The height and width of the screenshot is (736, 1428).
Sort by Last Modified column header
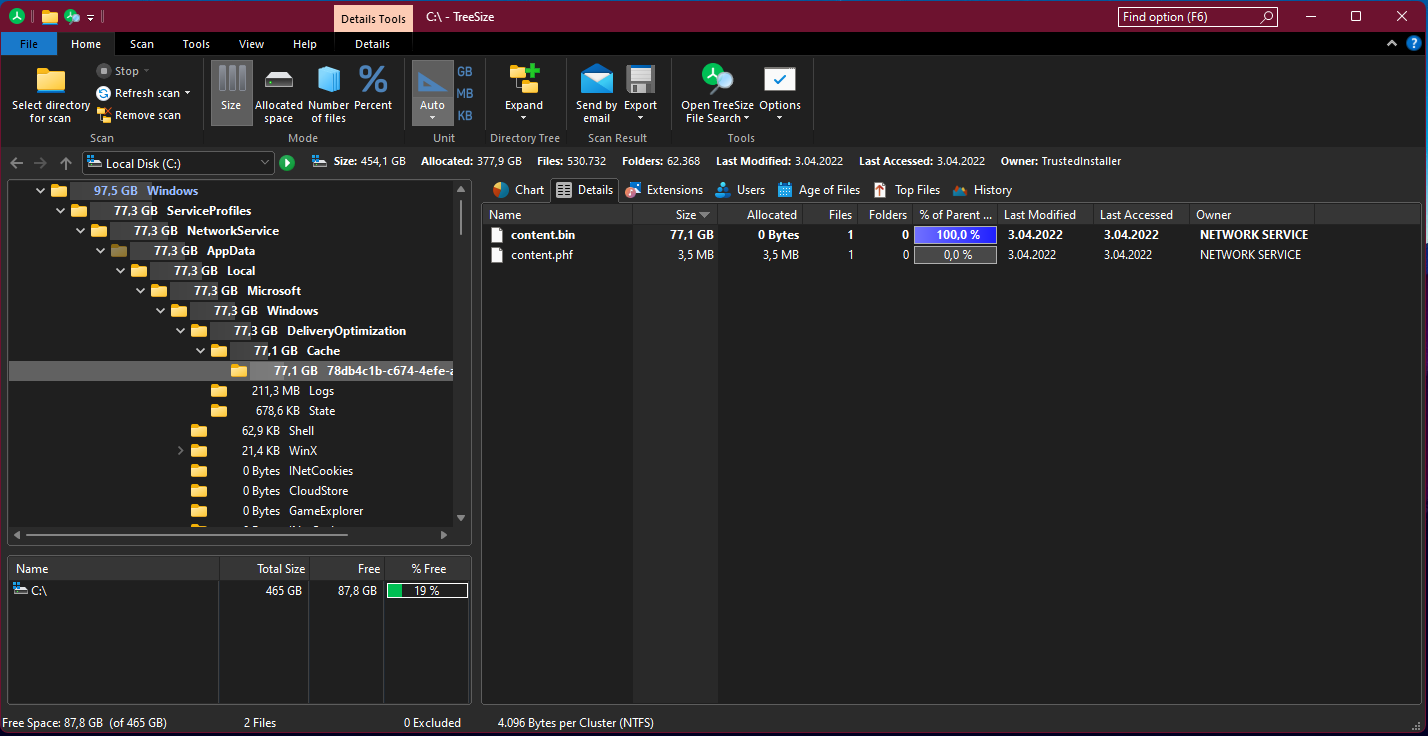(1045, 215)
